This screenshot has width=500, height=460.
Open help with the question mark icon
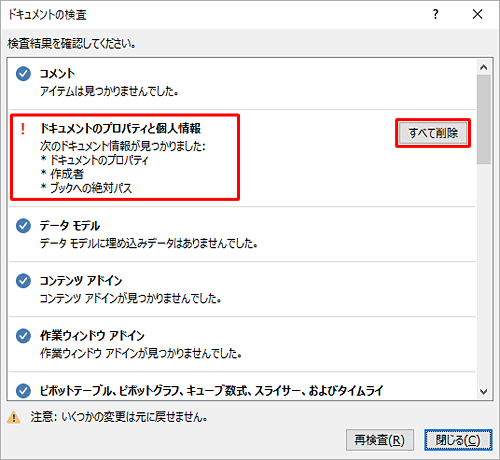pyautogui.click(x=435, y=14)
